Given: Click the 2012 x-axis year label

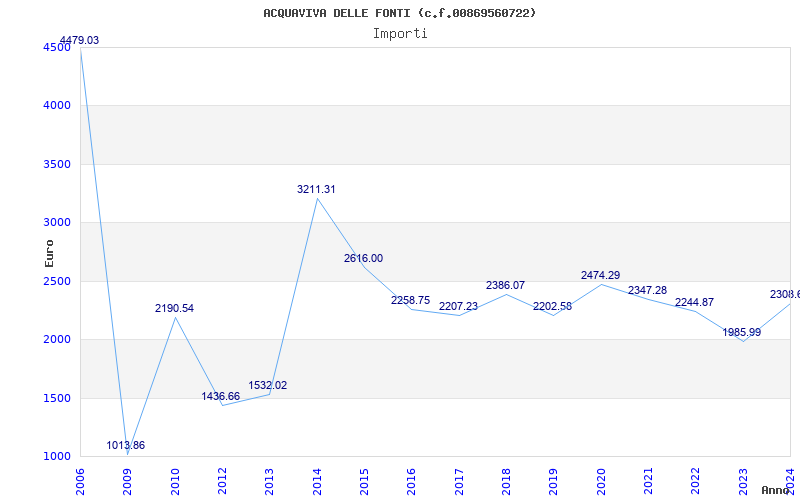Looking at the screenshot, I should [x=222, y=482].
